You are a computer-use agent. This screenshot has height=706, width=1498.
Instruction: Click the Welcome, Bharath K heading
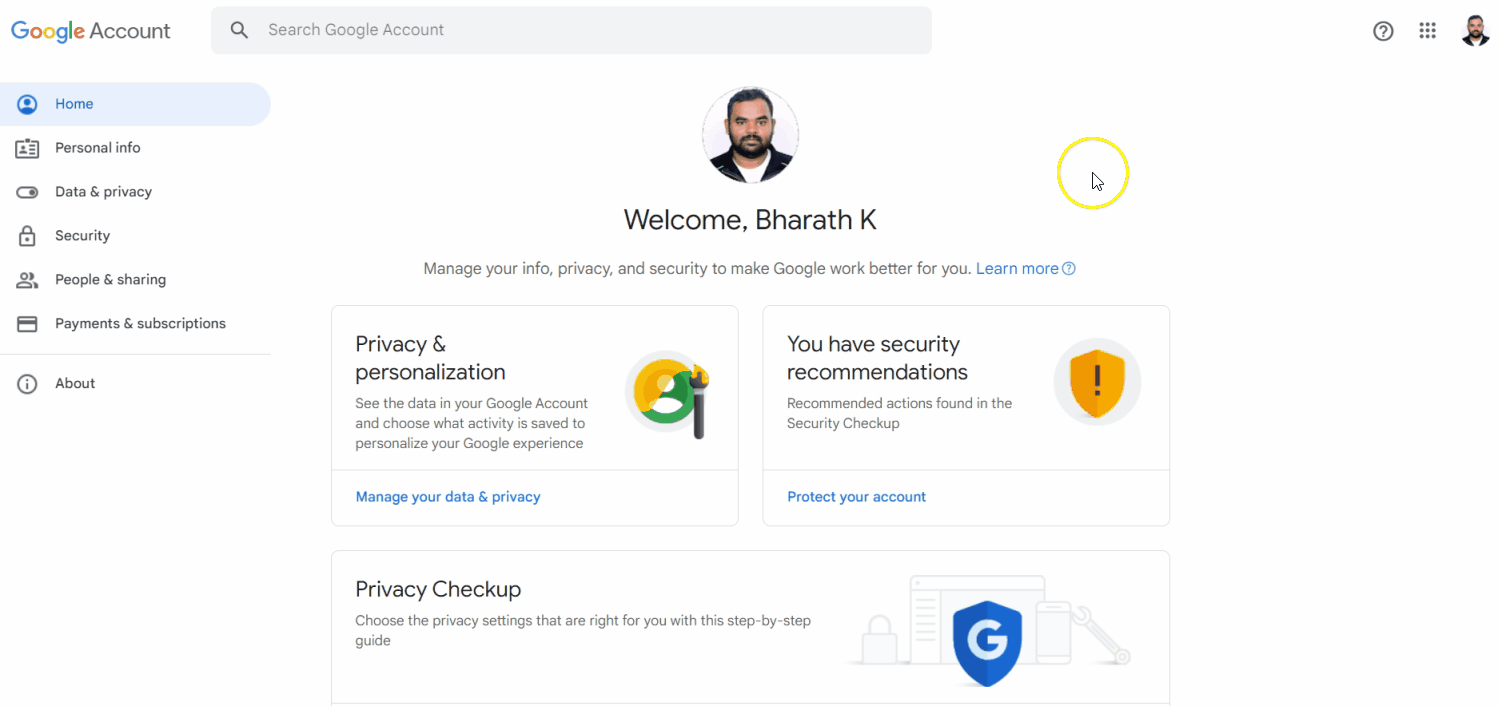tap(750, 220)
